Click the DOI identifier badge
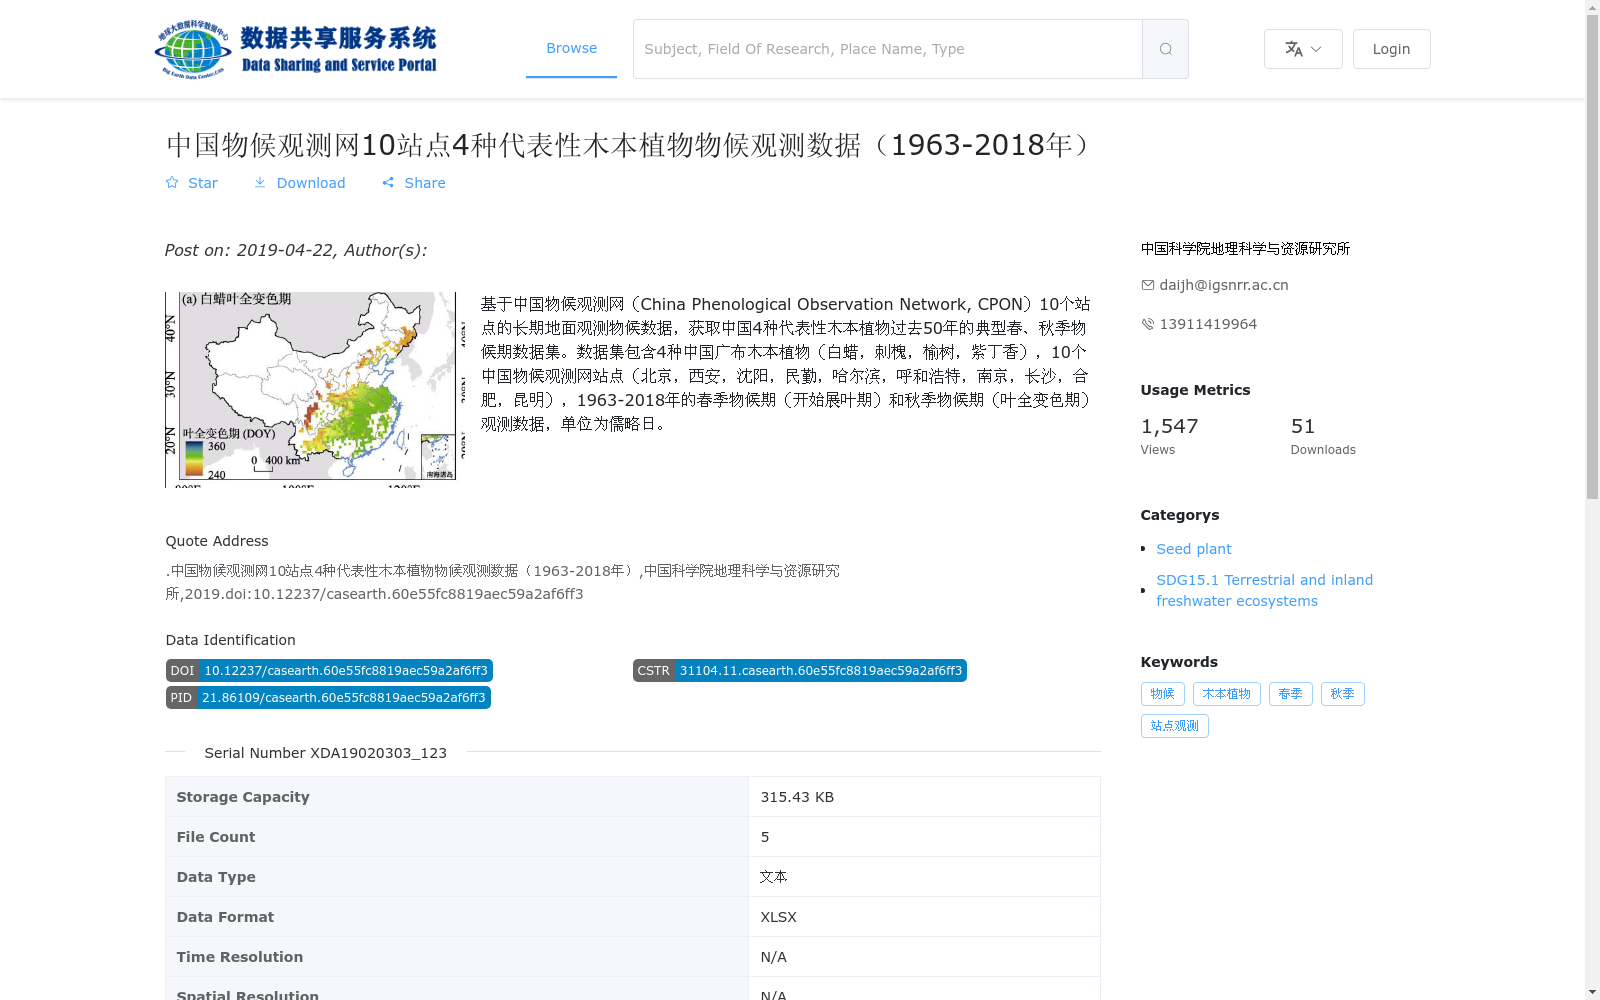Screen dimensions: 1600x1000 click(x=329, y=671)
